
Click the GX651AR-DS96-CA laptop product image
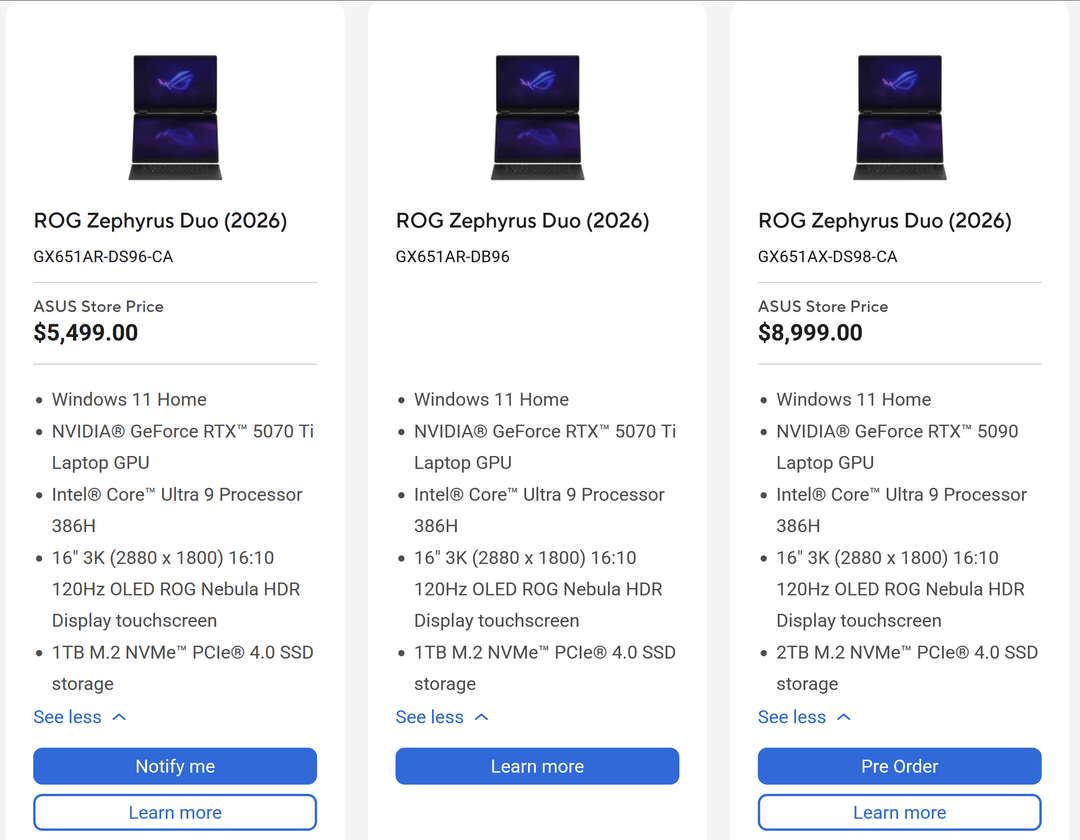(x=175, y=118)
